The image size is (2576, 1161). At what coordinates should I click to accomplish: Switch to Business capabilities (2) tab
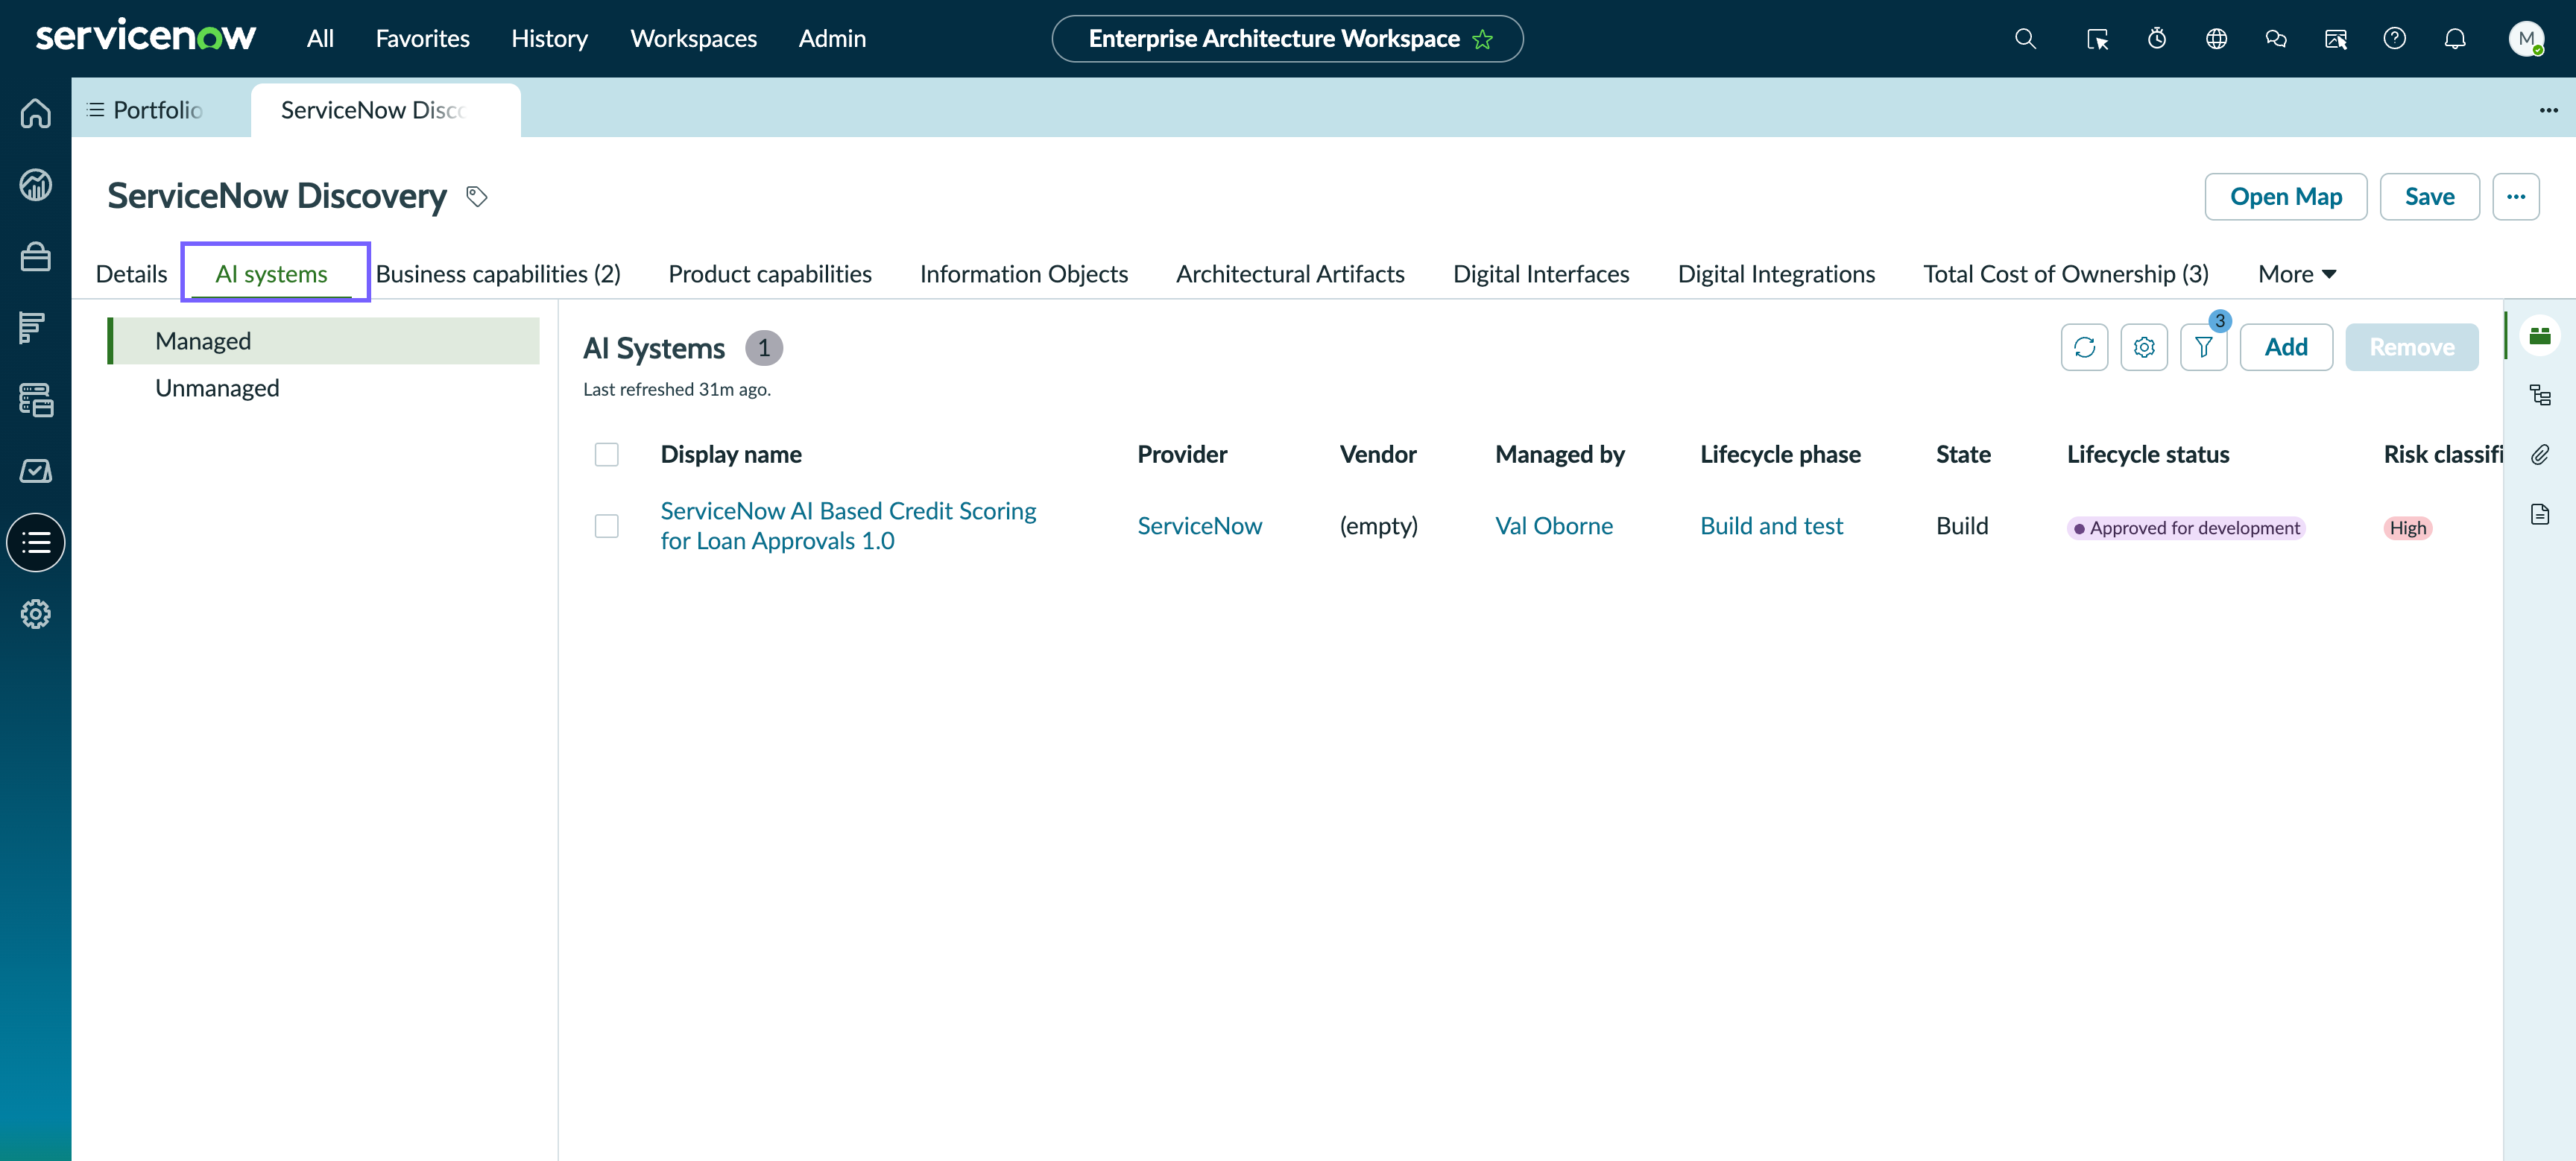coord(498,274)
